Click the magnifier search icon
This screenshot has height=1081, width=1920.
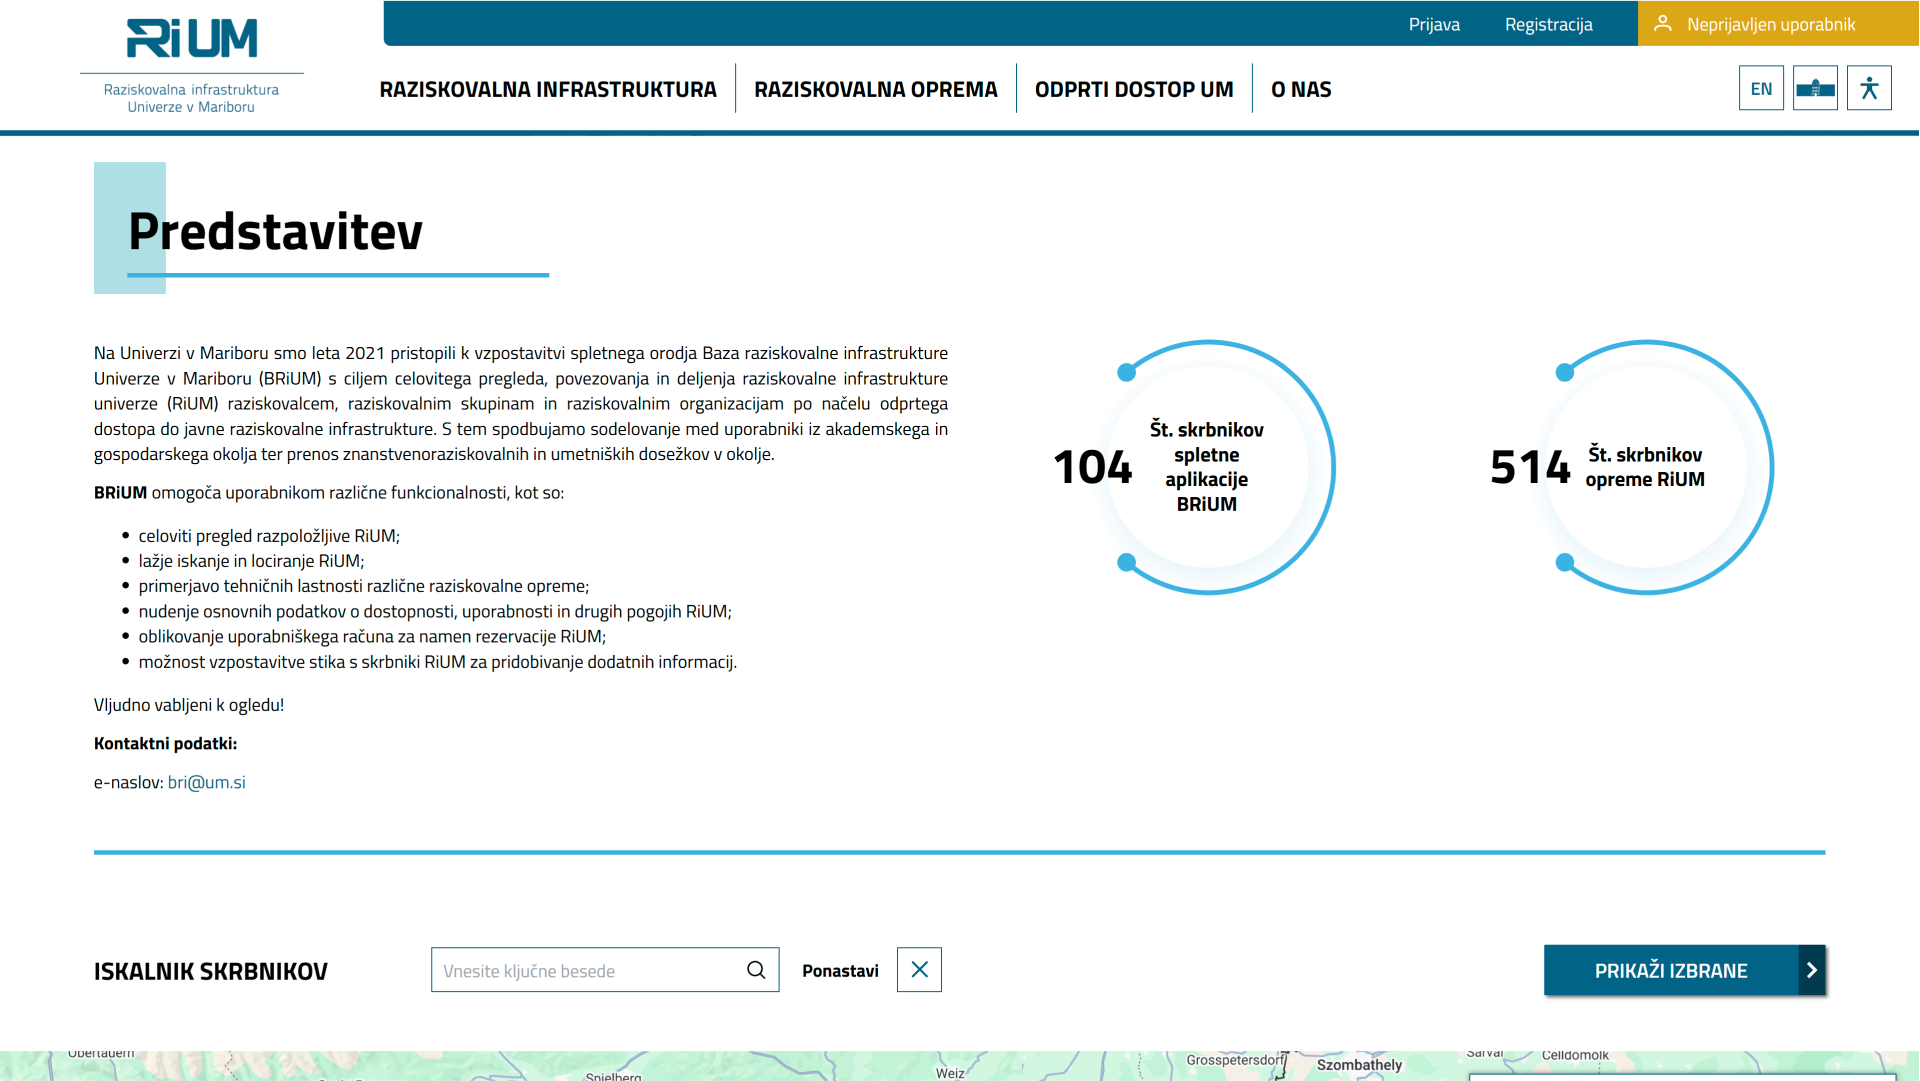pyautogui.click(x=756, y=970)
